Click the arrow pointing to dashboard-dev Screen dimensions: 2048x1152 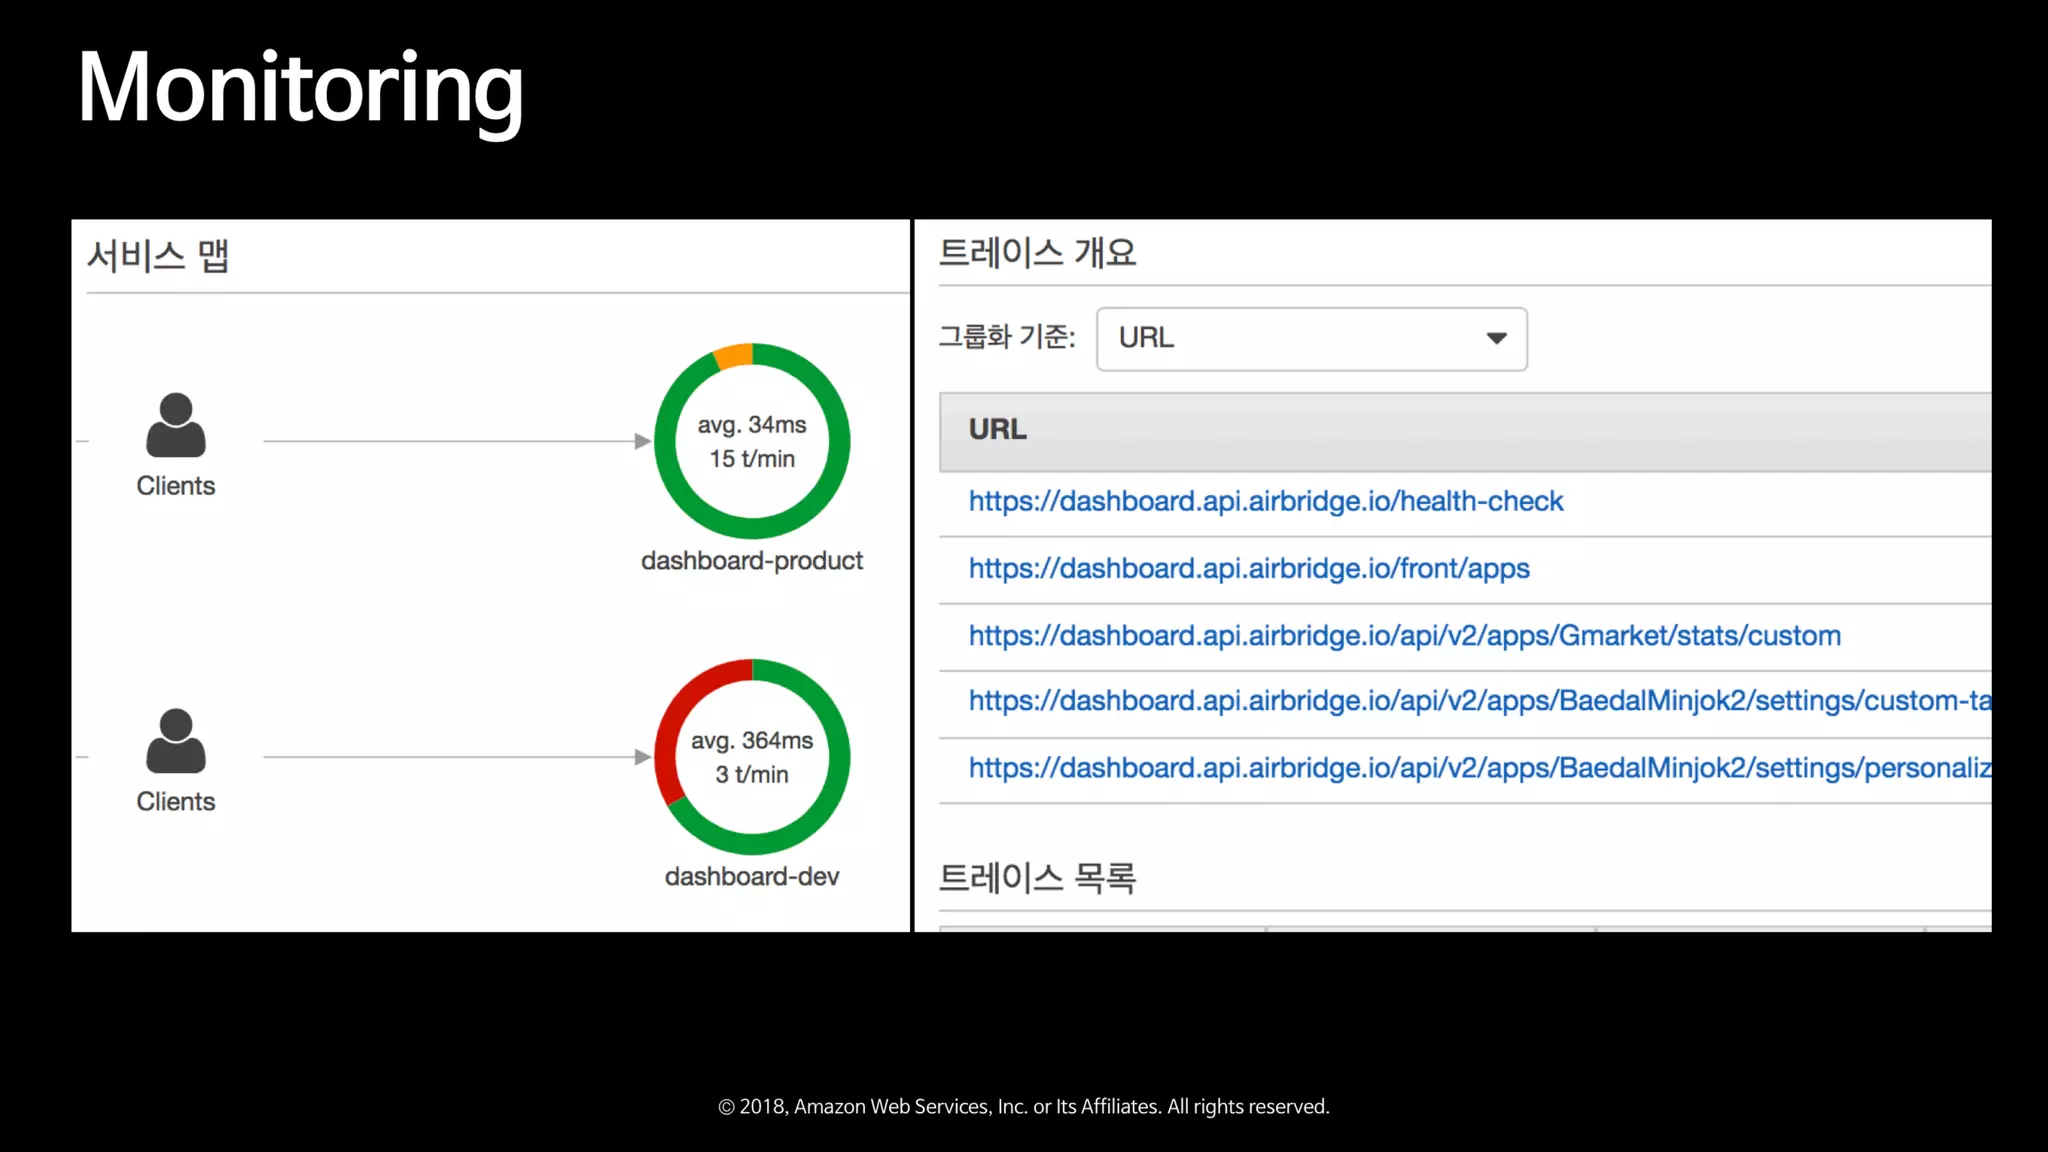pos(458,757)
